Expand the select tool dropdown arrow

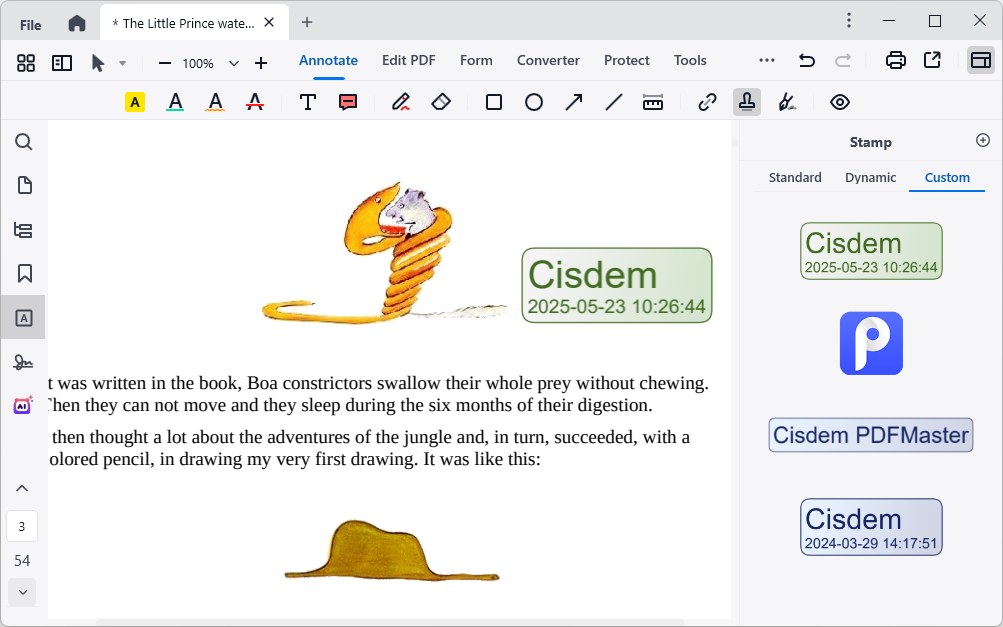tap(124, 62)
